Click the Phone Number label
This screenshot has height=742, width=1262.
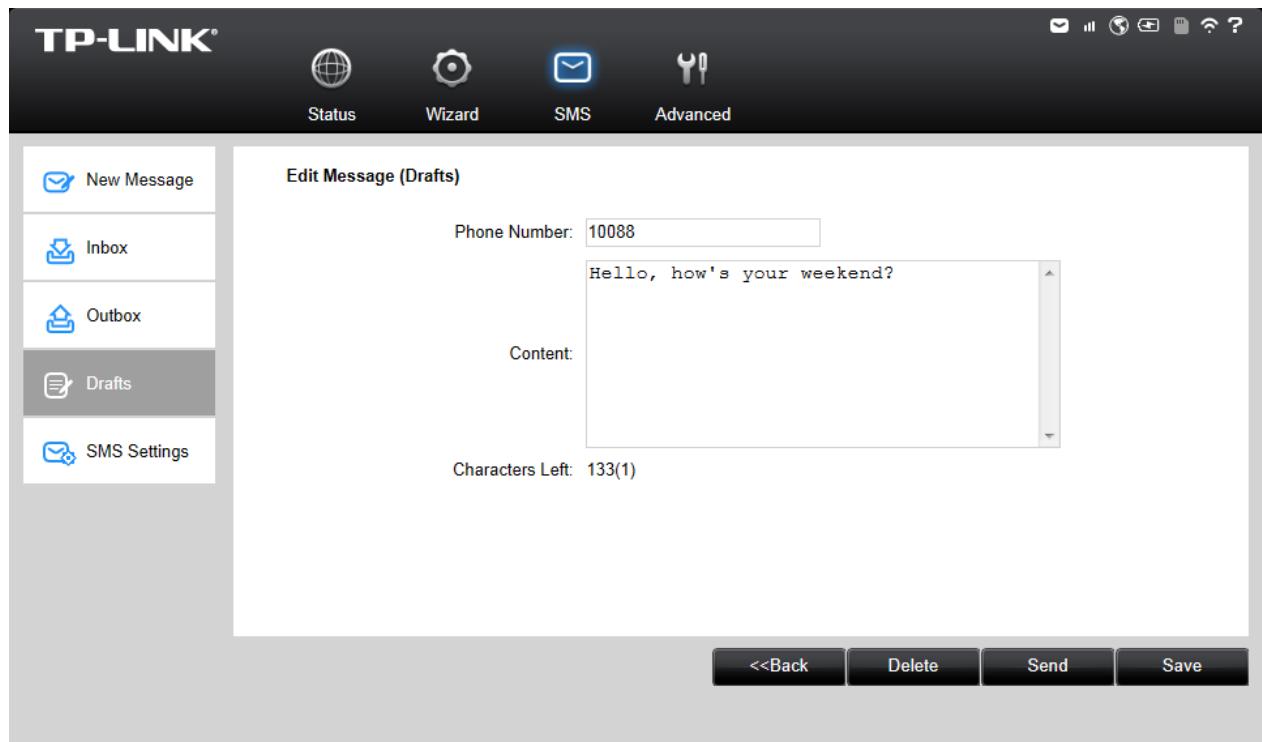(x=513, y=232)
